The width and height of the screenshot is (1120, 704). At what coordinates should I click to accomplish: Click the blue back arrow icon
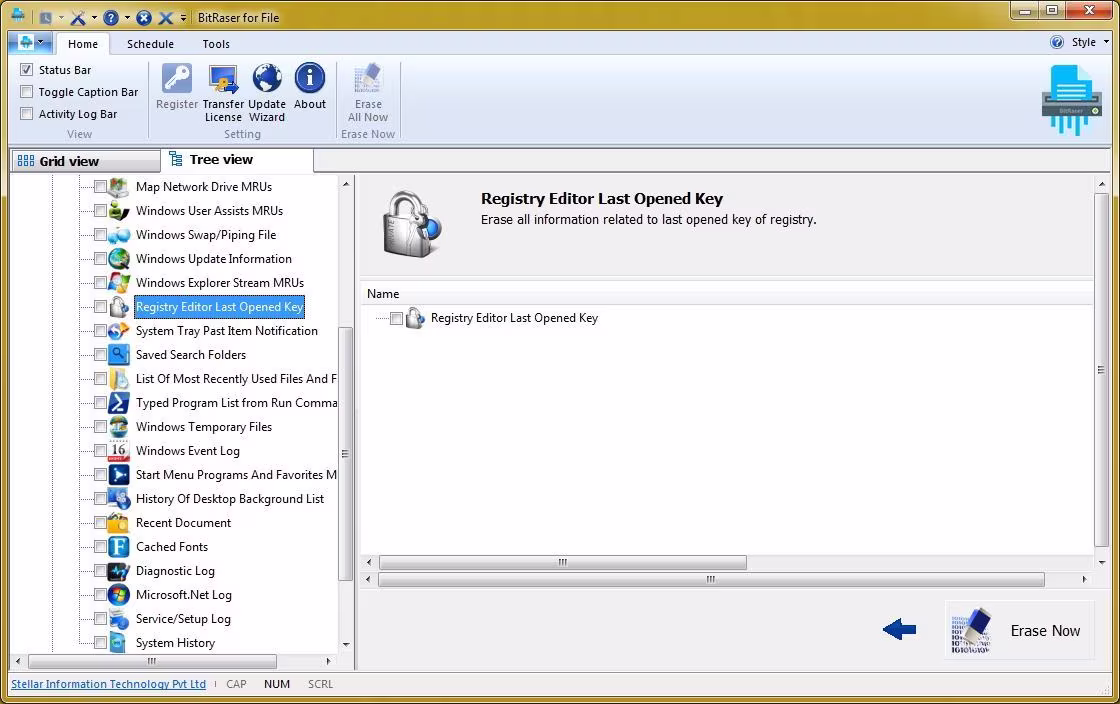(x=899, y=629)
